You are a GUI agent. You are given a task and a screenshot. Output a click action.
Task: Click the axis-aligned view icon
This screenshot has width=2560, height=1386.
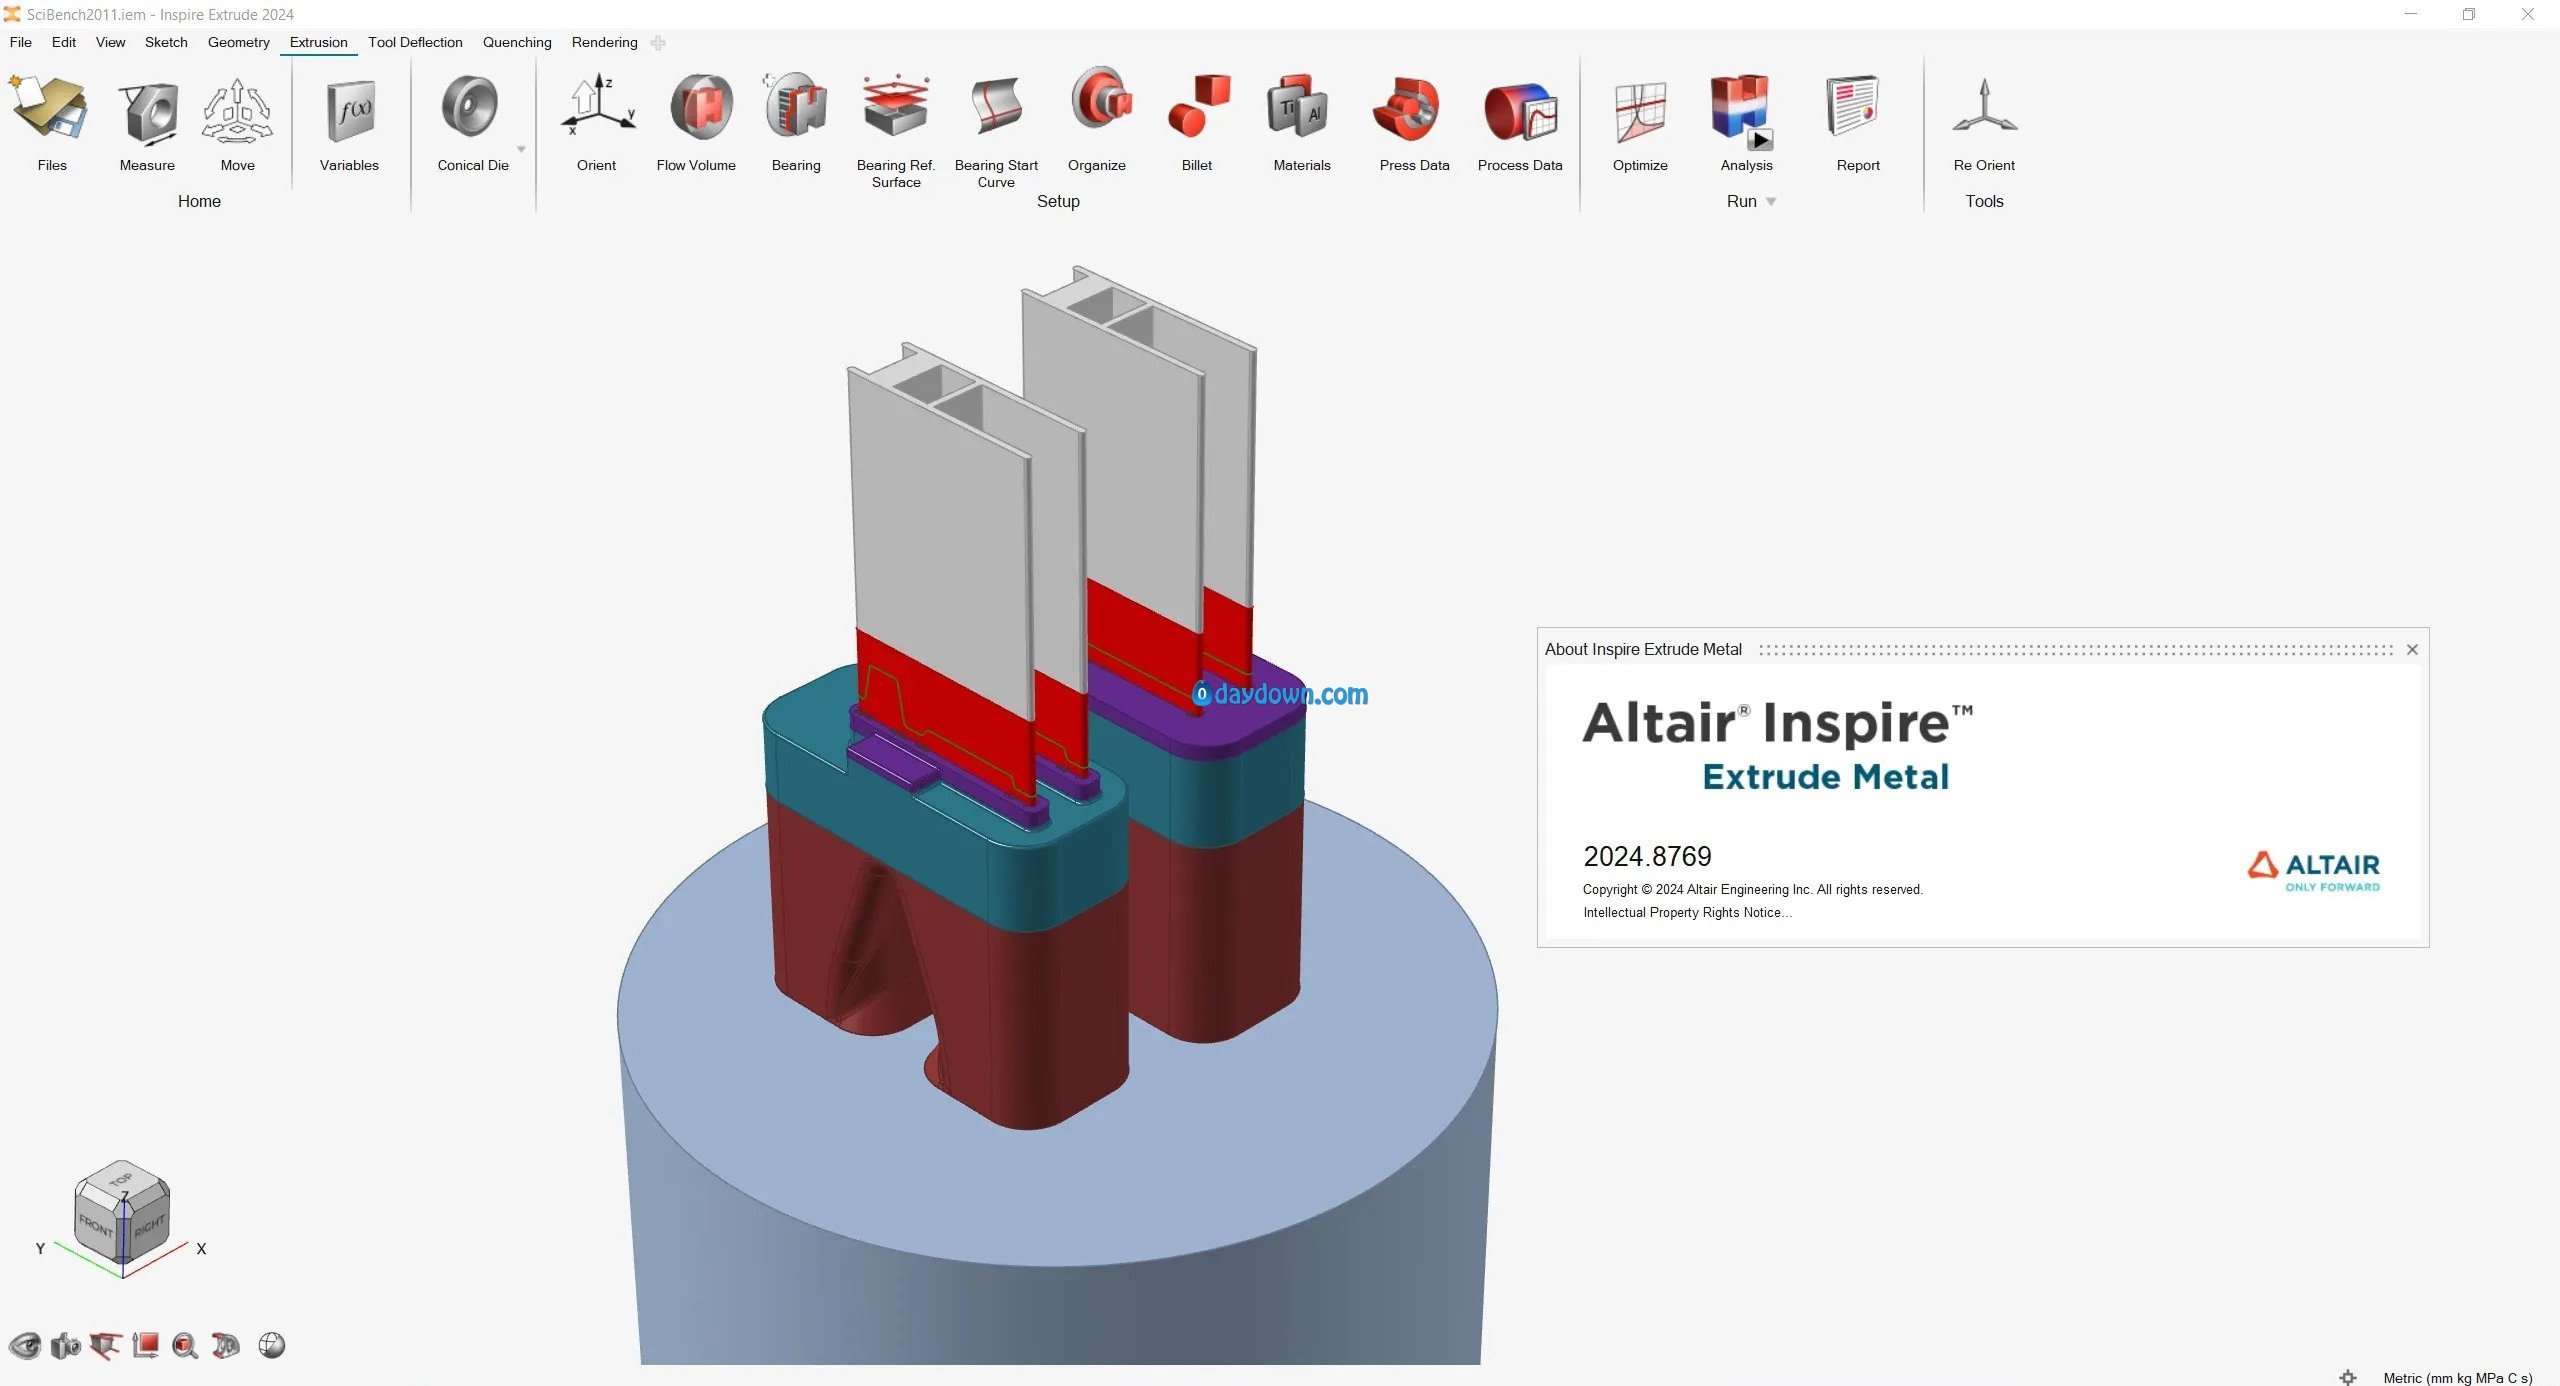point(146,1346)
